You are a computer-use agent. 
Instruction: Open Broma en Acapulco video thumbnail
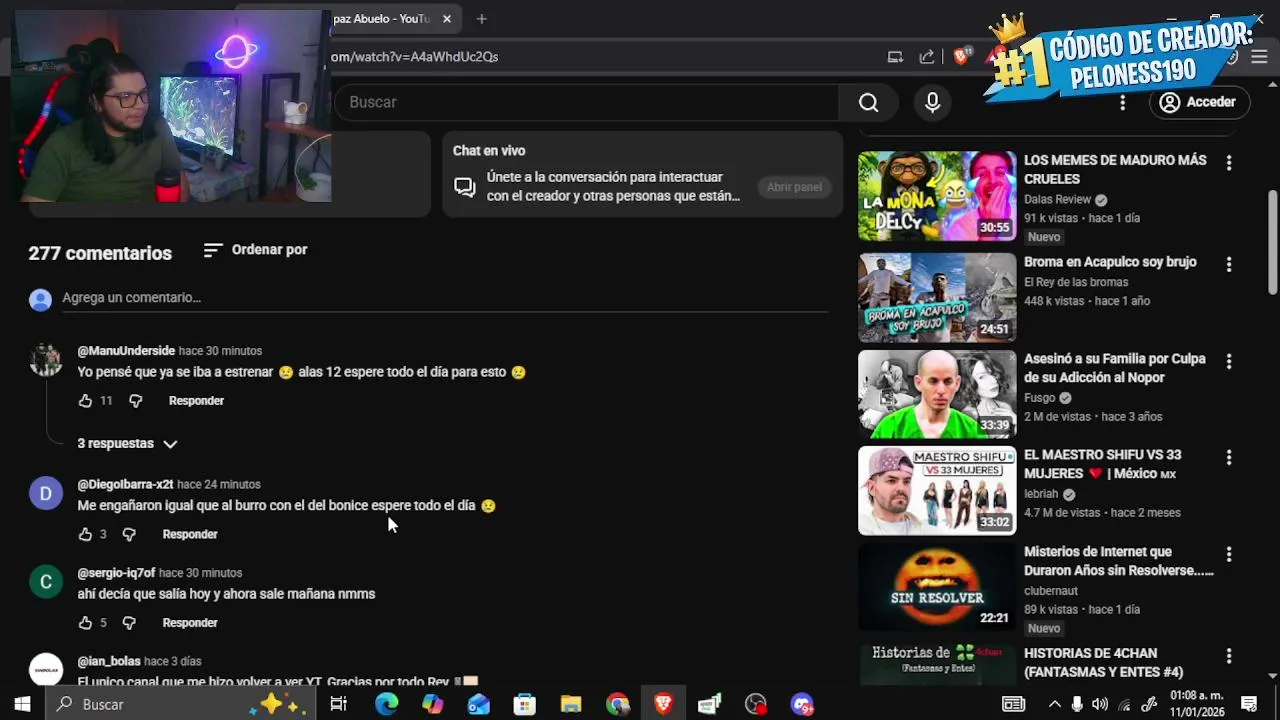coord(937,298)
